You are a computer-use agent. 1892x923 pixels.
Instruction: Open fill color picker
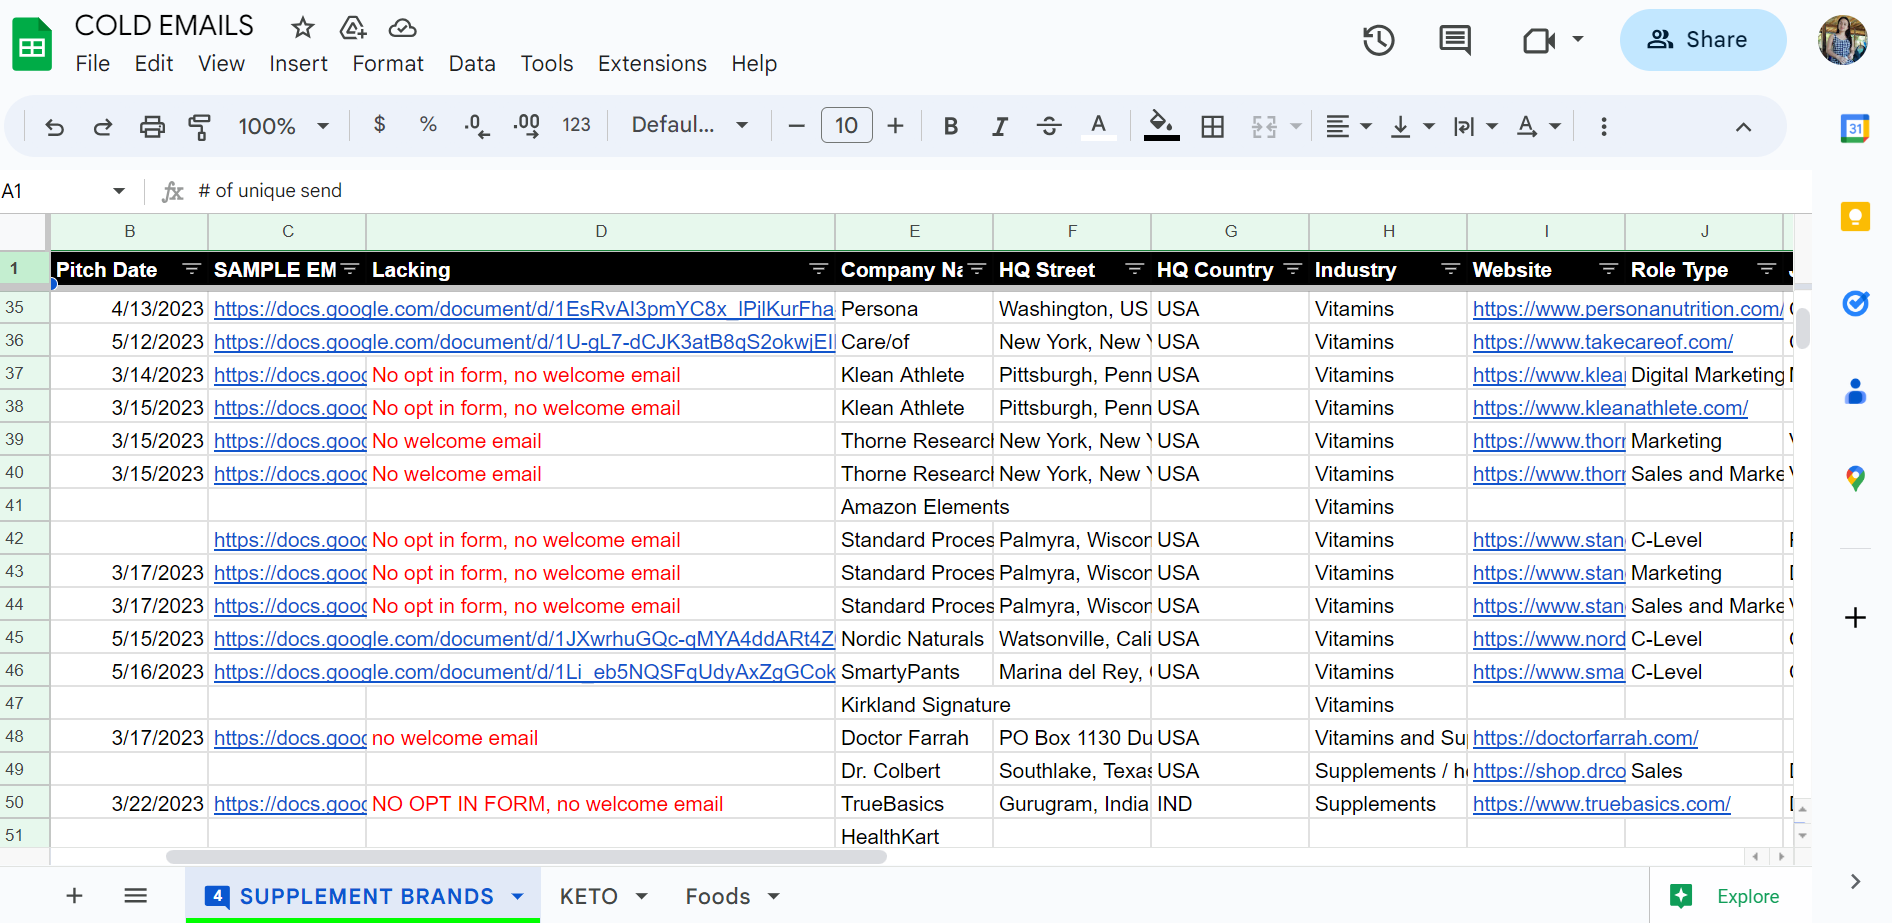(1161, 126)
